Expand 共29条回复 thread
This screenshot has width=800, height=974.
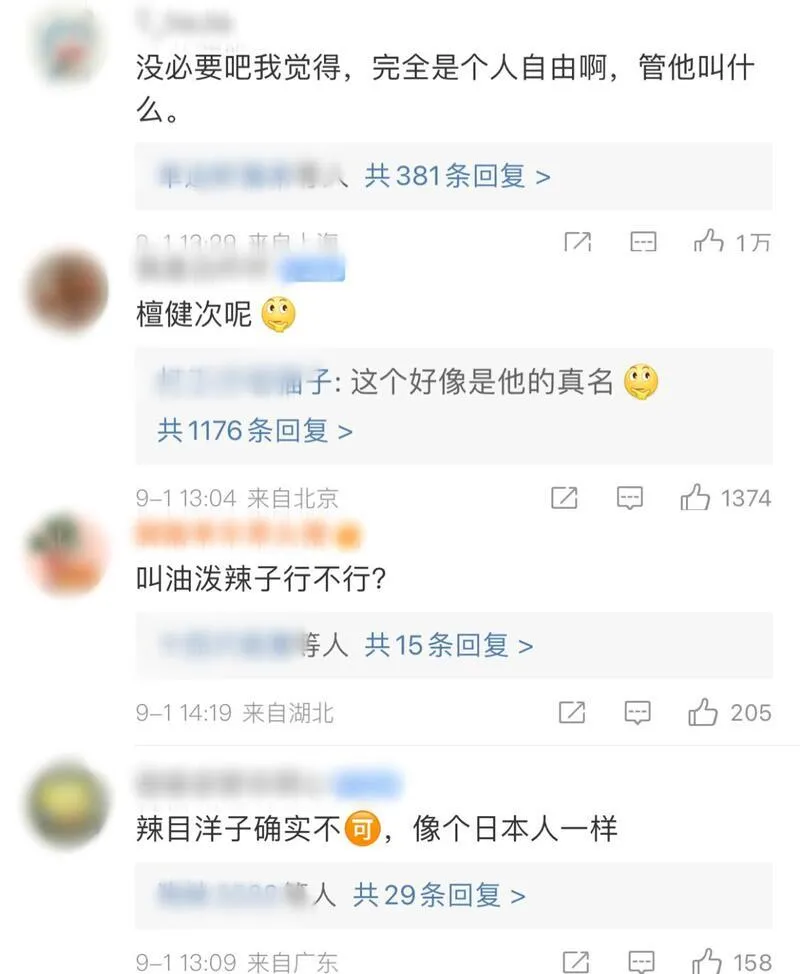(439, 895)
